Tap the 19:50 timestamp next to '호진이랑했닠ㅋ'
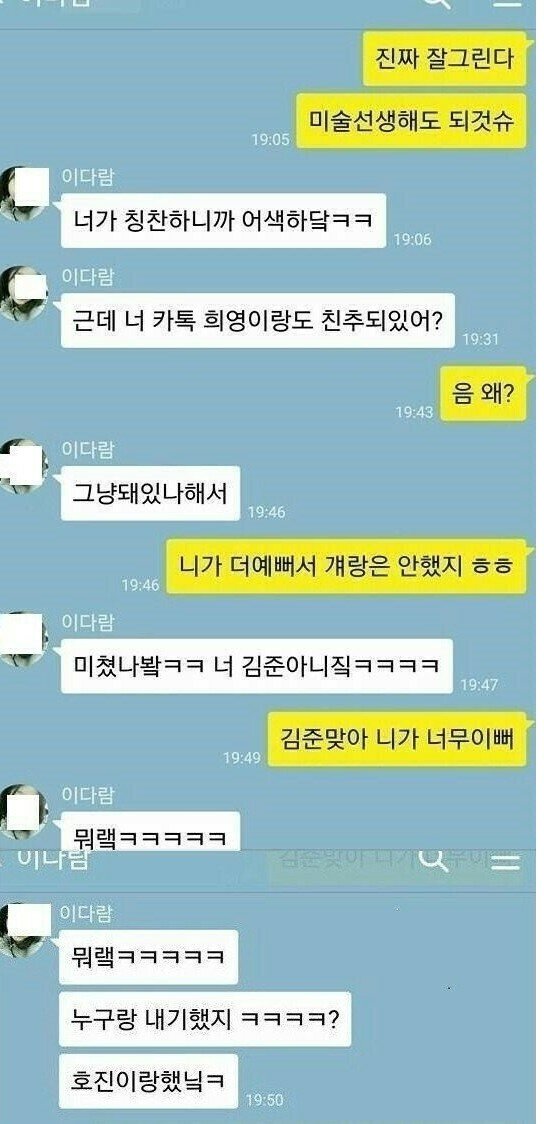This screenshot has width=544, height=1124. pos(264,1100)
